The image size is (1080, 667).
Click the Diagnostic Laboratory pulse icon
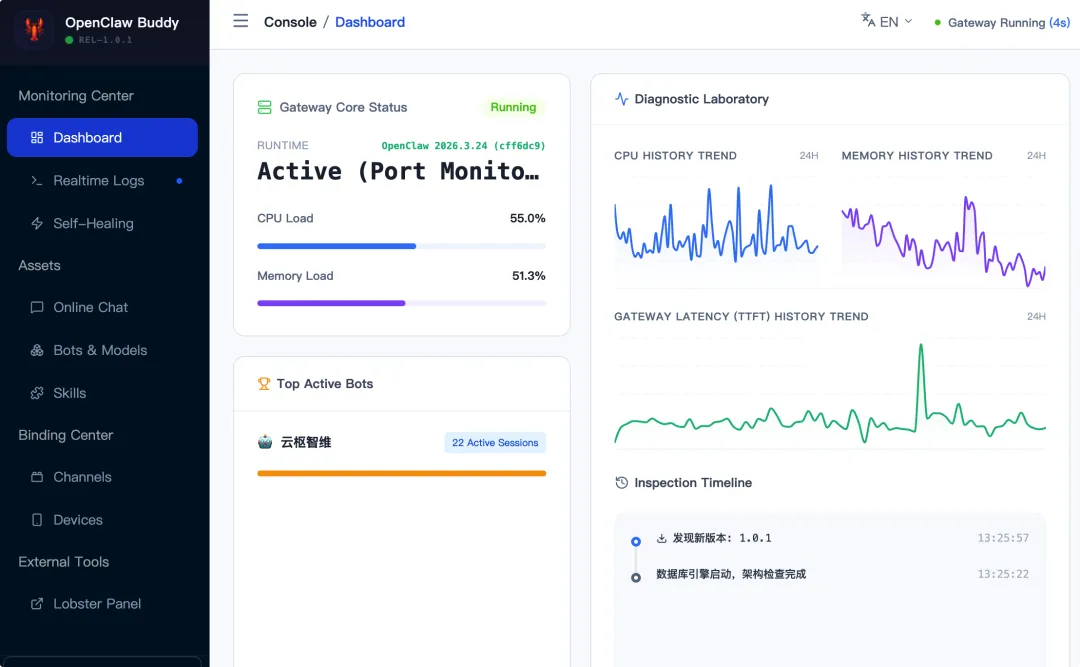click(621, 99)
